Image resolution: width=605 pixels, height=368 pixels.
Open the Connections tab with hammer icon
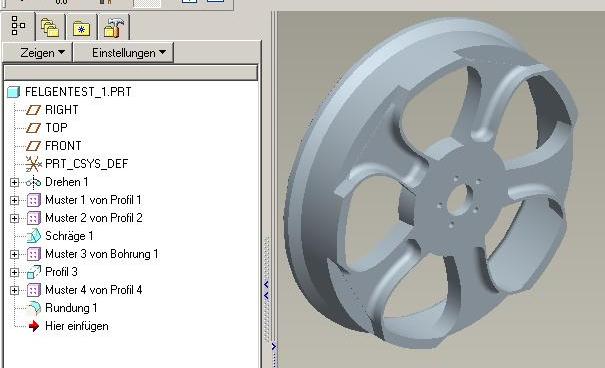click(x=113, y=28)
